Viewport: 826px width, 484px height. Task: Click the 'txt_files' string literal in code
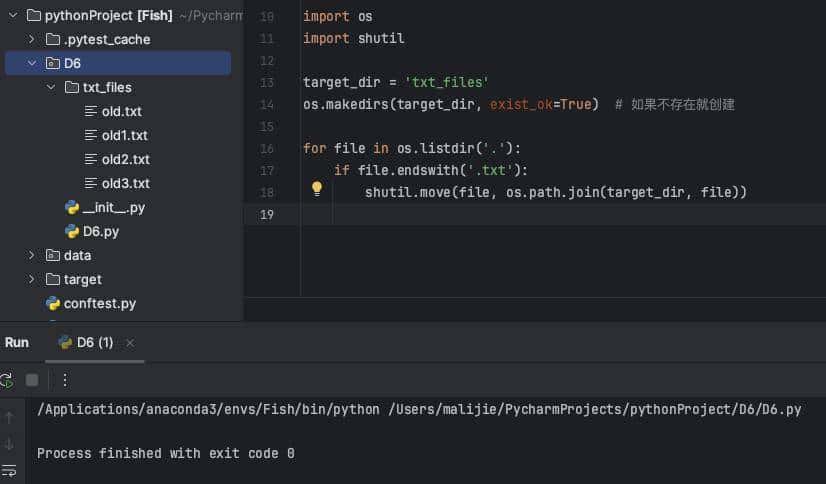pos(447,82)
